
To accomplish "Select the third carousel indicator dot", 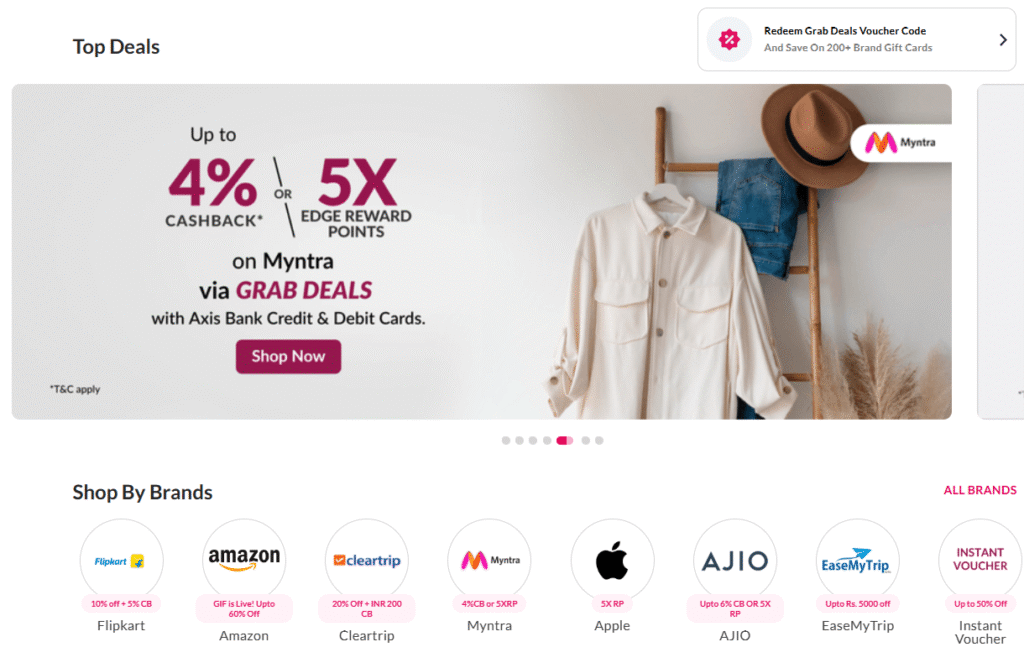I will tap(533, 441).
